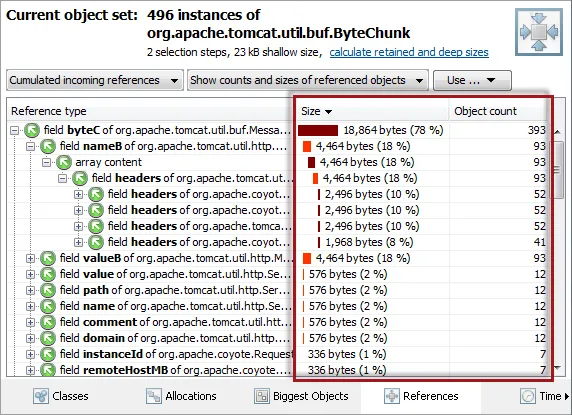This screenshot has width=572, height=415.
Task: Open the Show counts and sizes dropdown
Action: pos(308,80)
